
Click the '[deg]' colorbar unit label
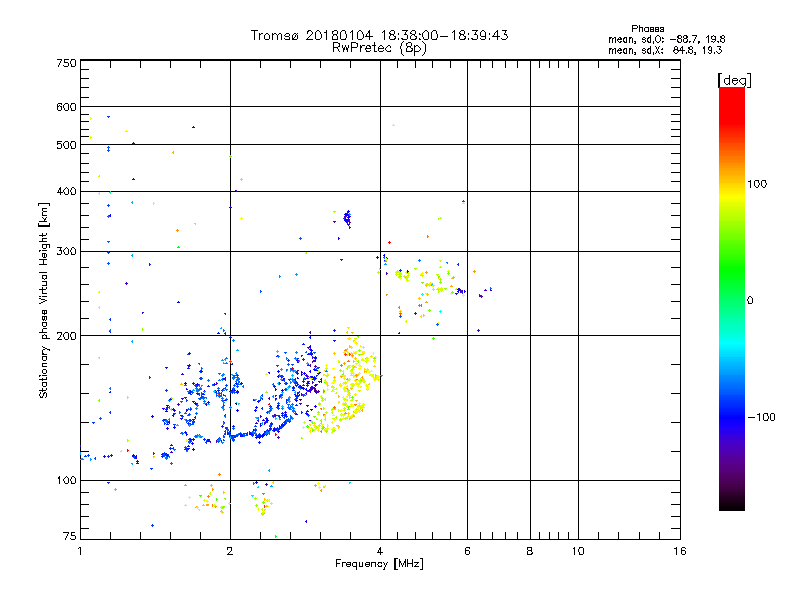[x=734, y=80]
